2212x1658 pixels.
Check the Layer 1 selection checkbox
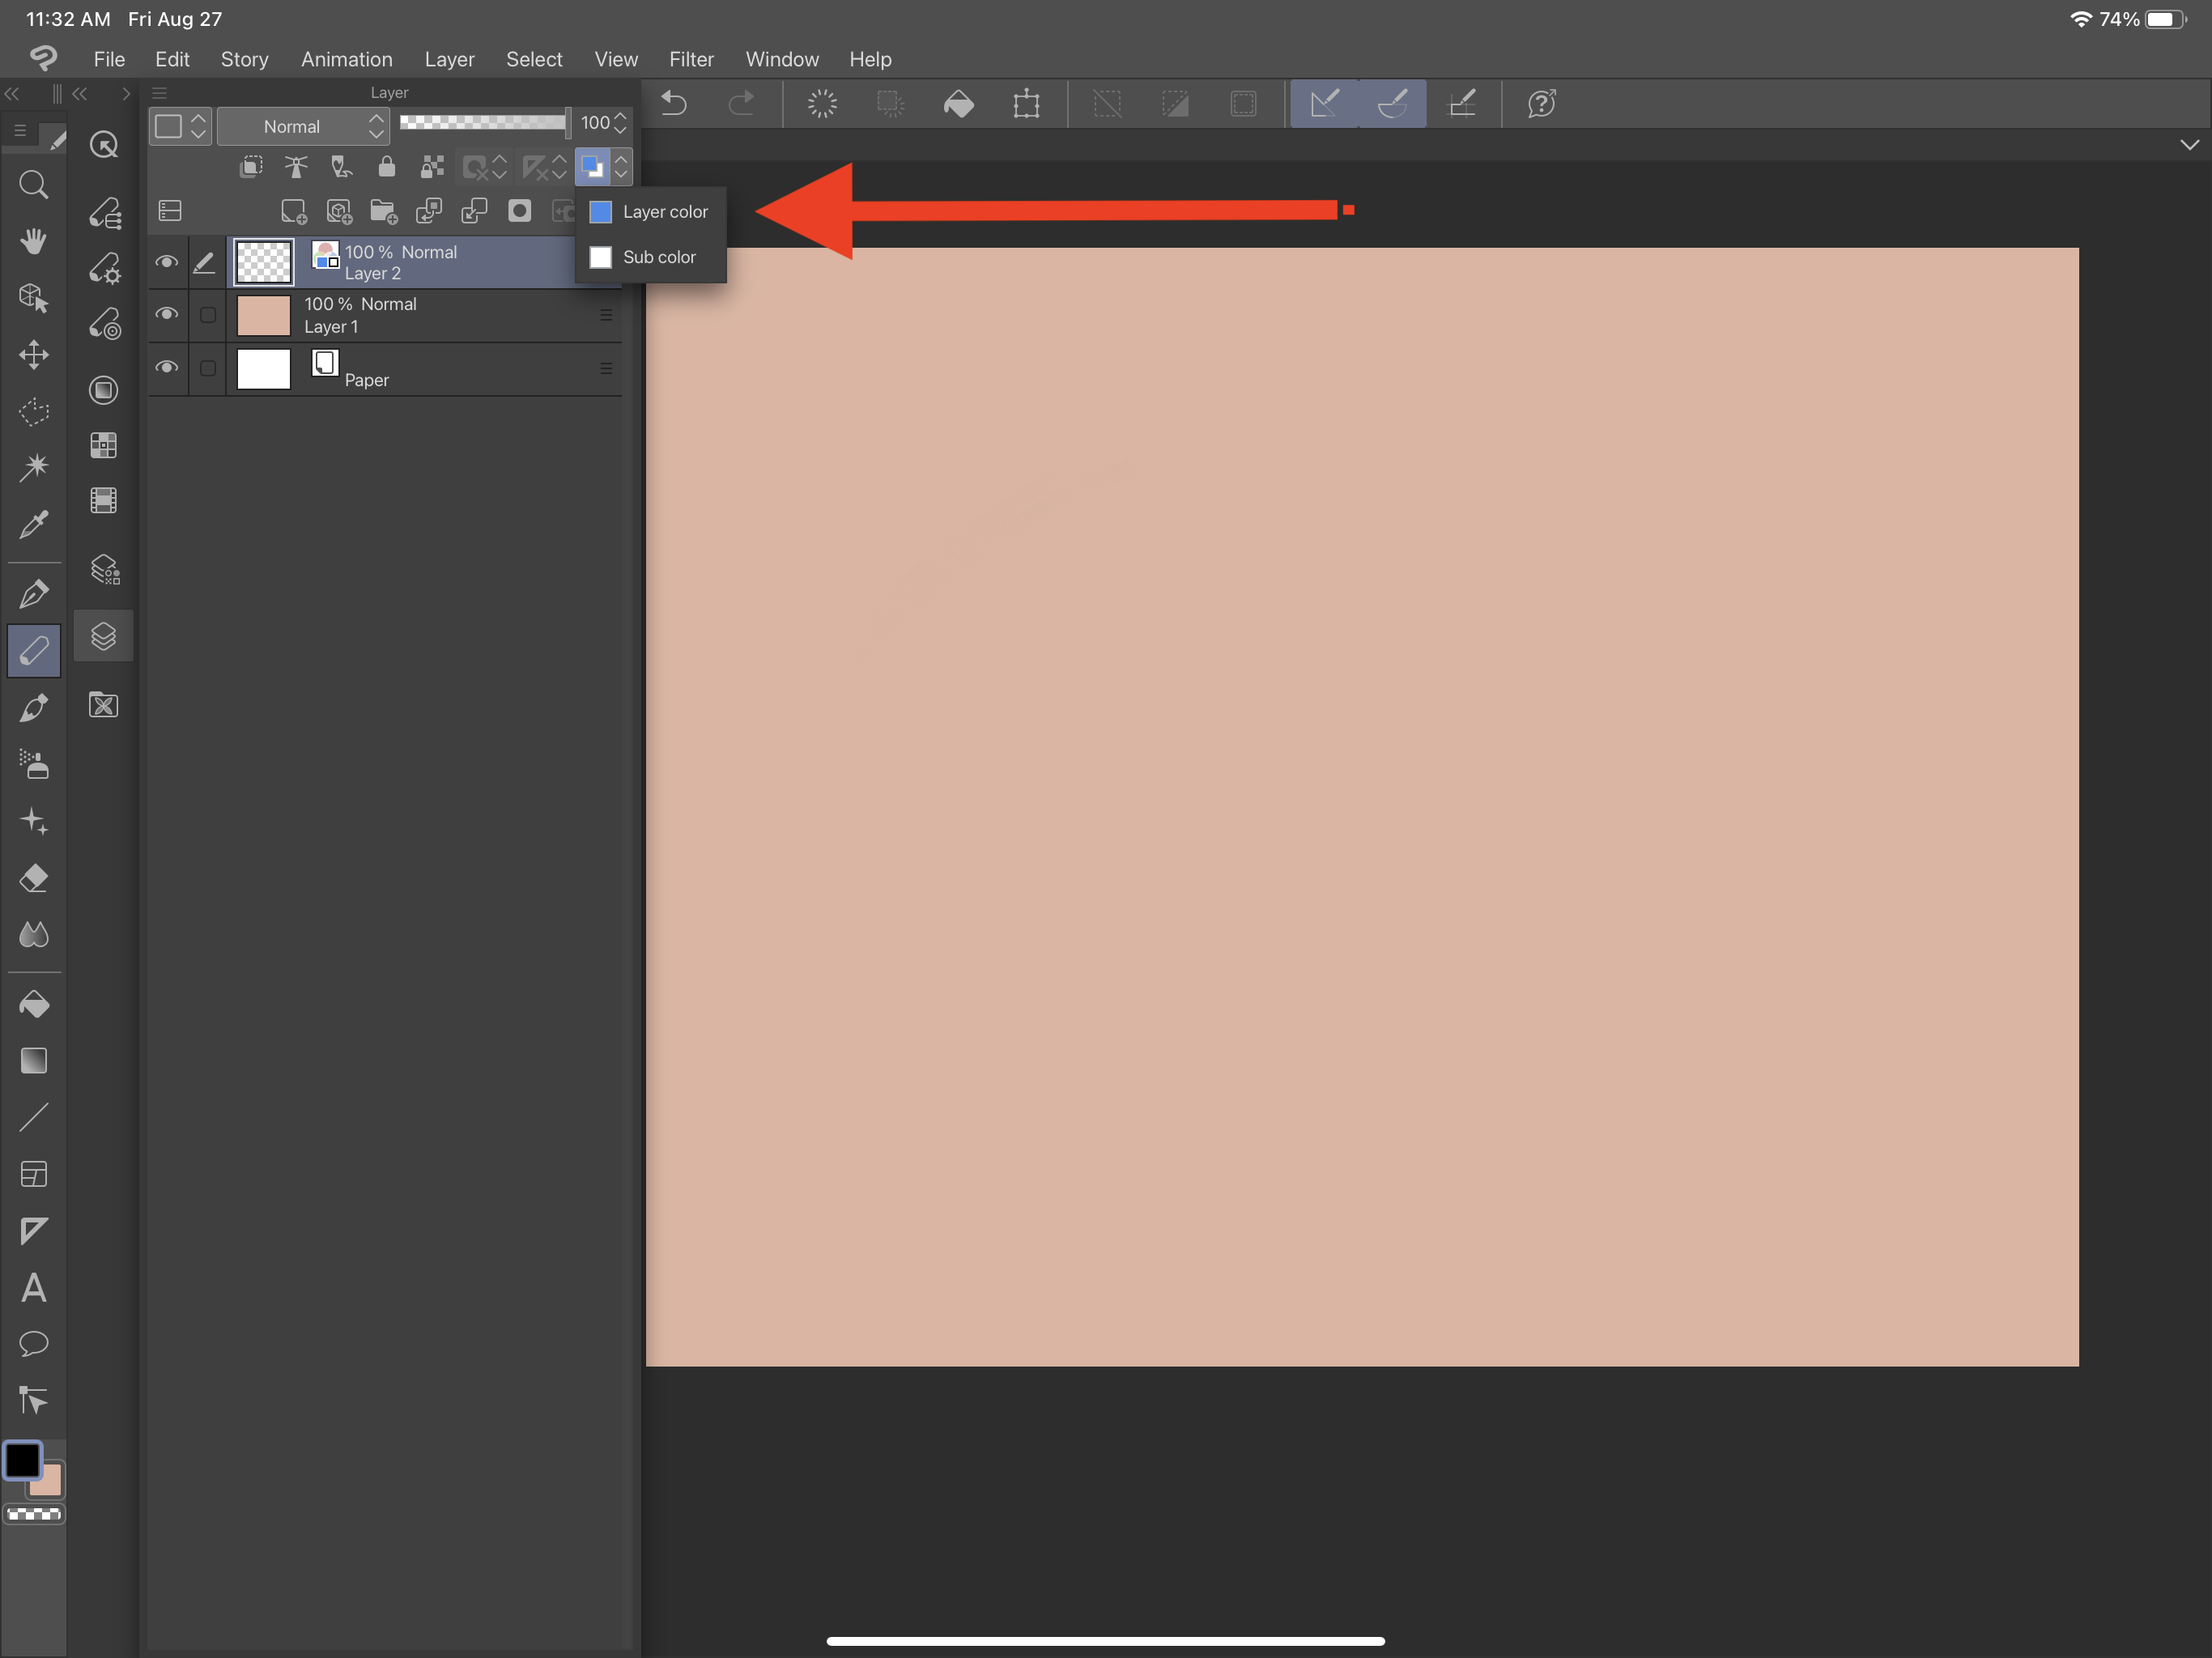point(207,315)
